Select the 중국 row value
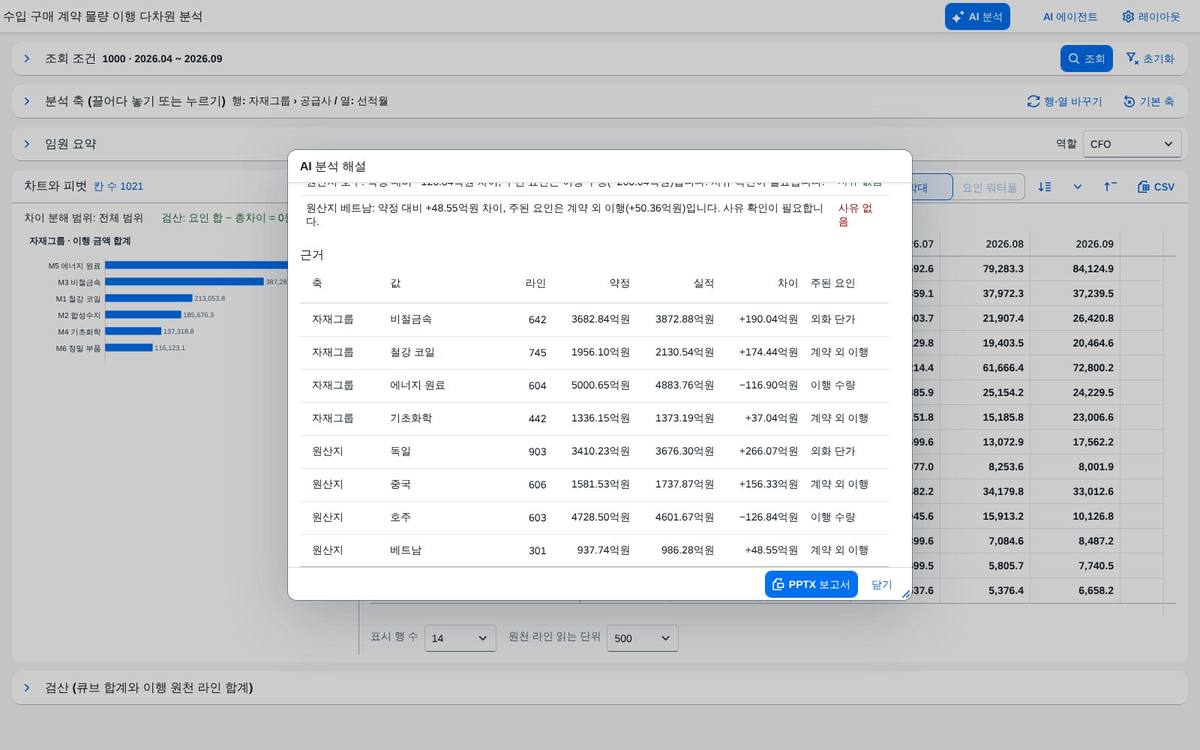1200x750 pixels. (x=400, y=485)
